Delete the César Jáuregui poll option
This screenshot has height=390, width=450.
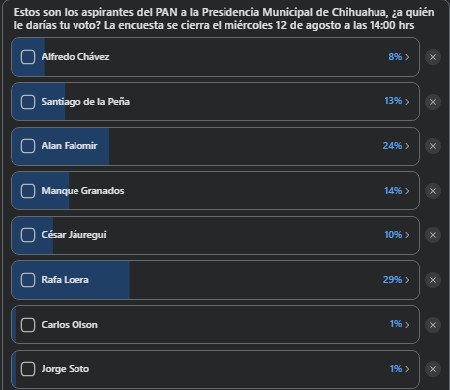point(433,235)
